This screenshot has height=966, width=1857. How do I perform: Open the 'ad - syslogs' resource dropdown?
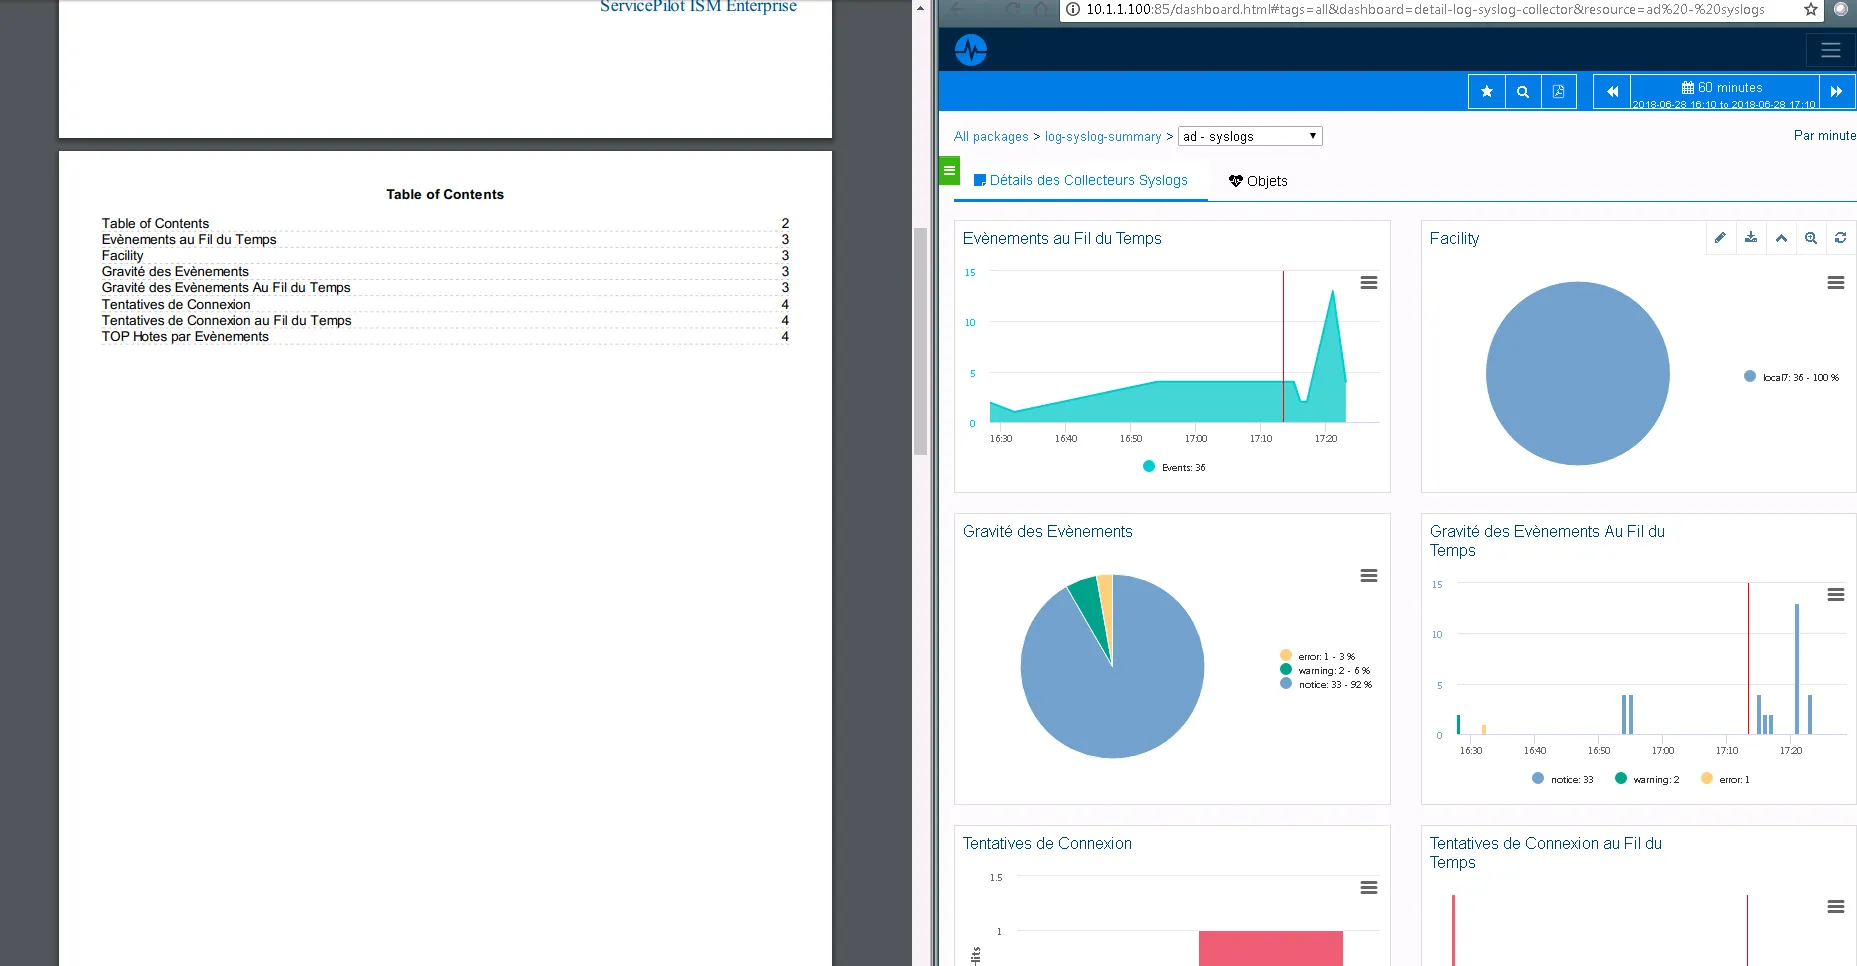click(1249, 135)
